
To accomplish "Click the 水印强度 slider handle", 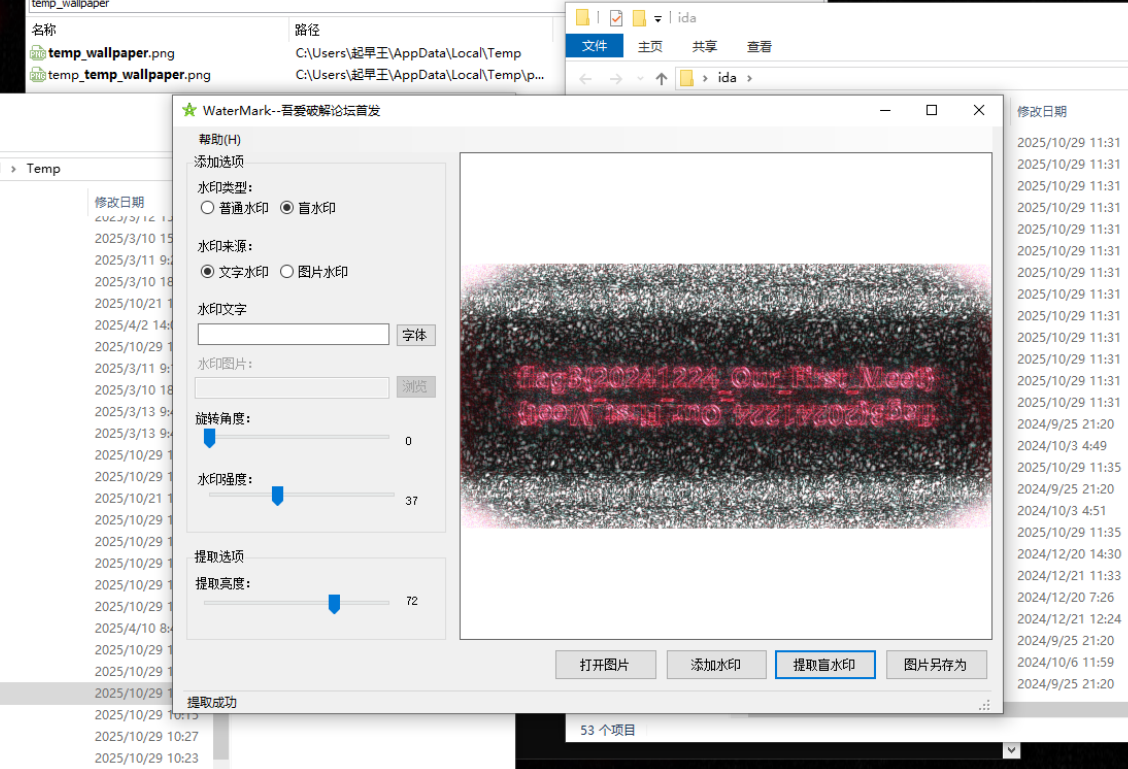I will coord(277,495).
